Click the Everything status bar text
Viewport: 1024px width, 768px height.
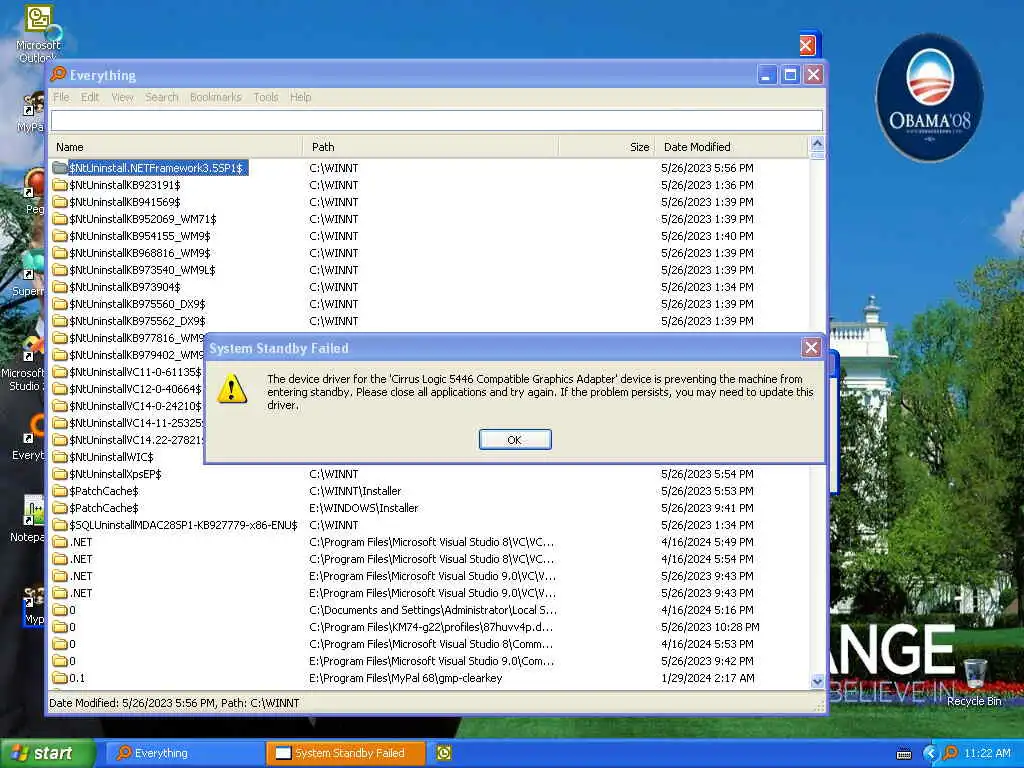(x=174, y=703)
